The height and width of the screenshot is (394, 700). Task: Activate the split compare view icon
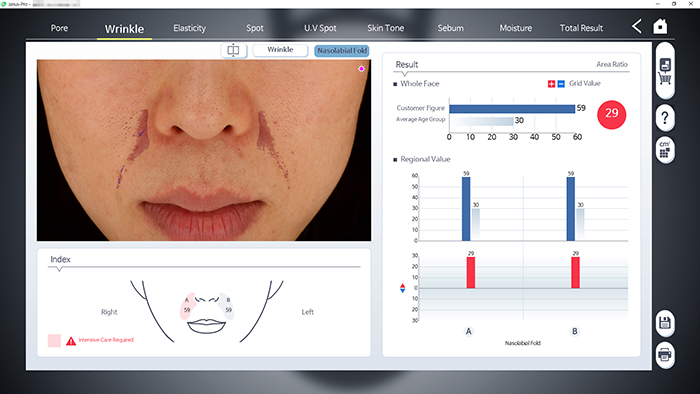pyautogui.click(x=233, y=50)
